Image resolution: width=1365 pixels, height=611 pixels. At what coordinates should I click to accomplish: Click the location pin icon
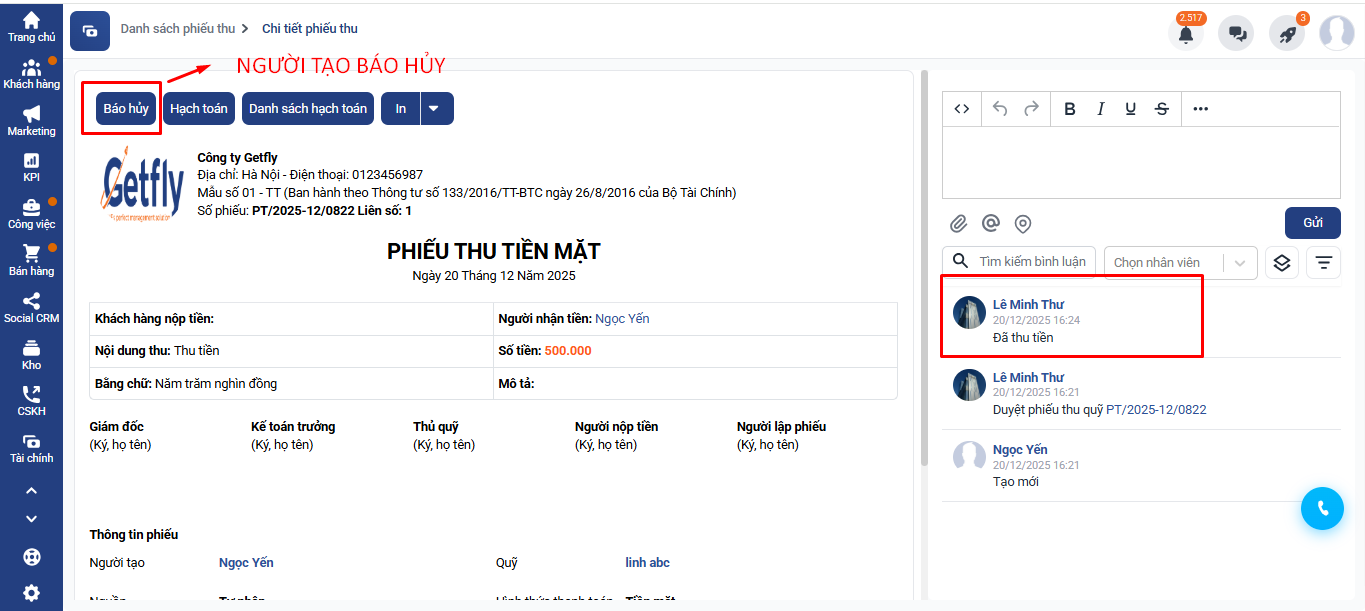click(x=1022, y=223)
